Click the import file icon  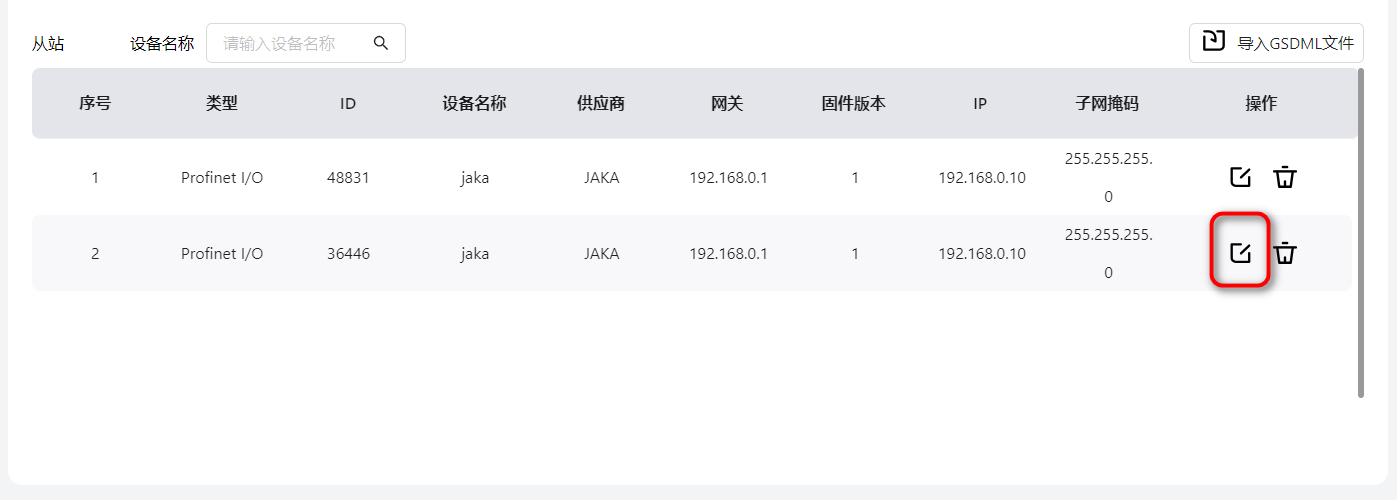click(1213, 42)
